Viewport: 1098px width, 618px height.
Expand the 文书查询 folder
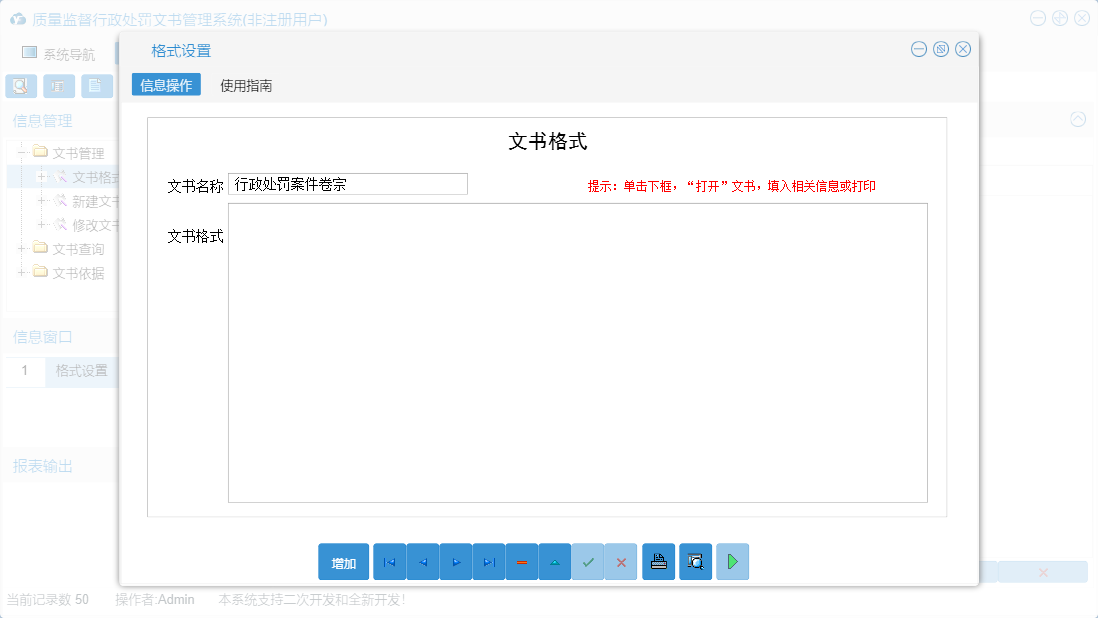point(22,248)
